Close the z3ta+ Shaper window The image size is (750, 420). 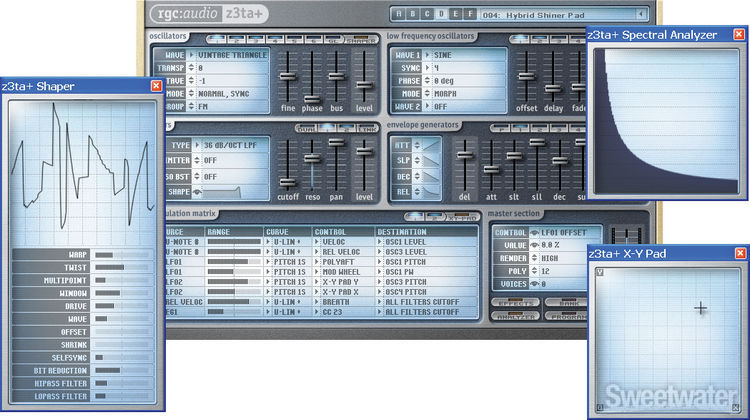pyautogui.click(x=156, y=86)
